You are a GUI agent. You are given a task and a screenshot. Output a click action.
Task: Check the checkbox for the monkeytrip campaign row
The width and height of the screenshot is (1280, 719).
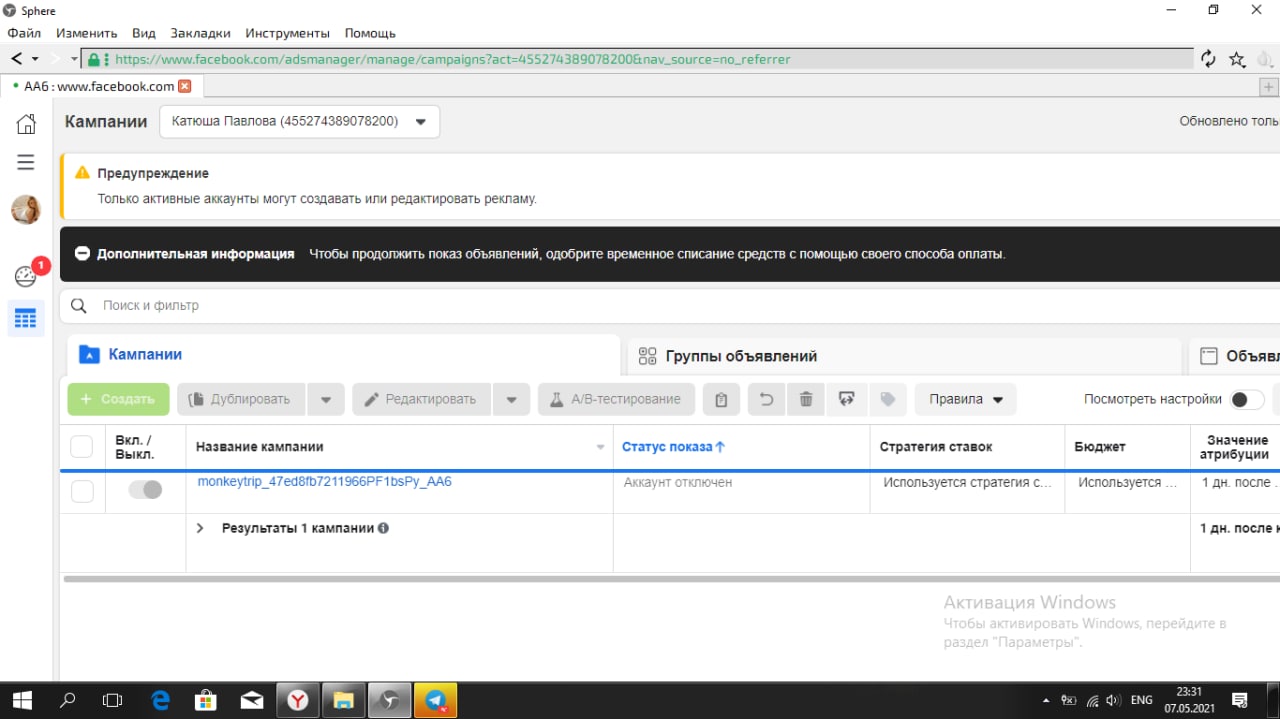coord(82,490)
